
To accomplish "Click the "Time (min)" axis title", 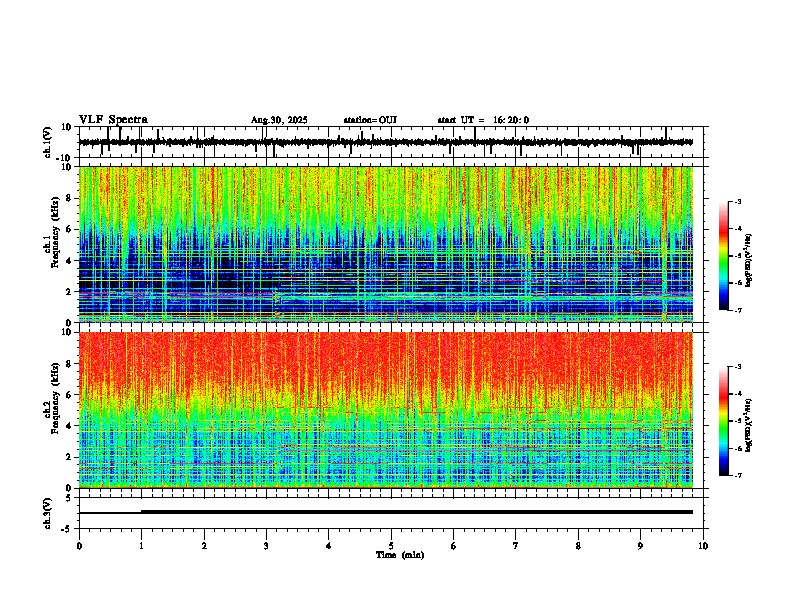I will 400,555.
